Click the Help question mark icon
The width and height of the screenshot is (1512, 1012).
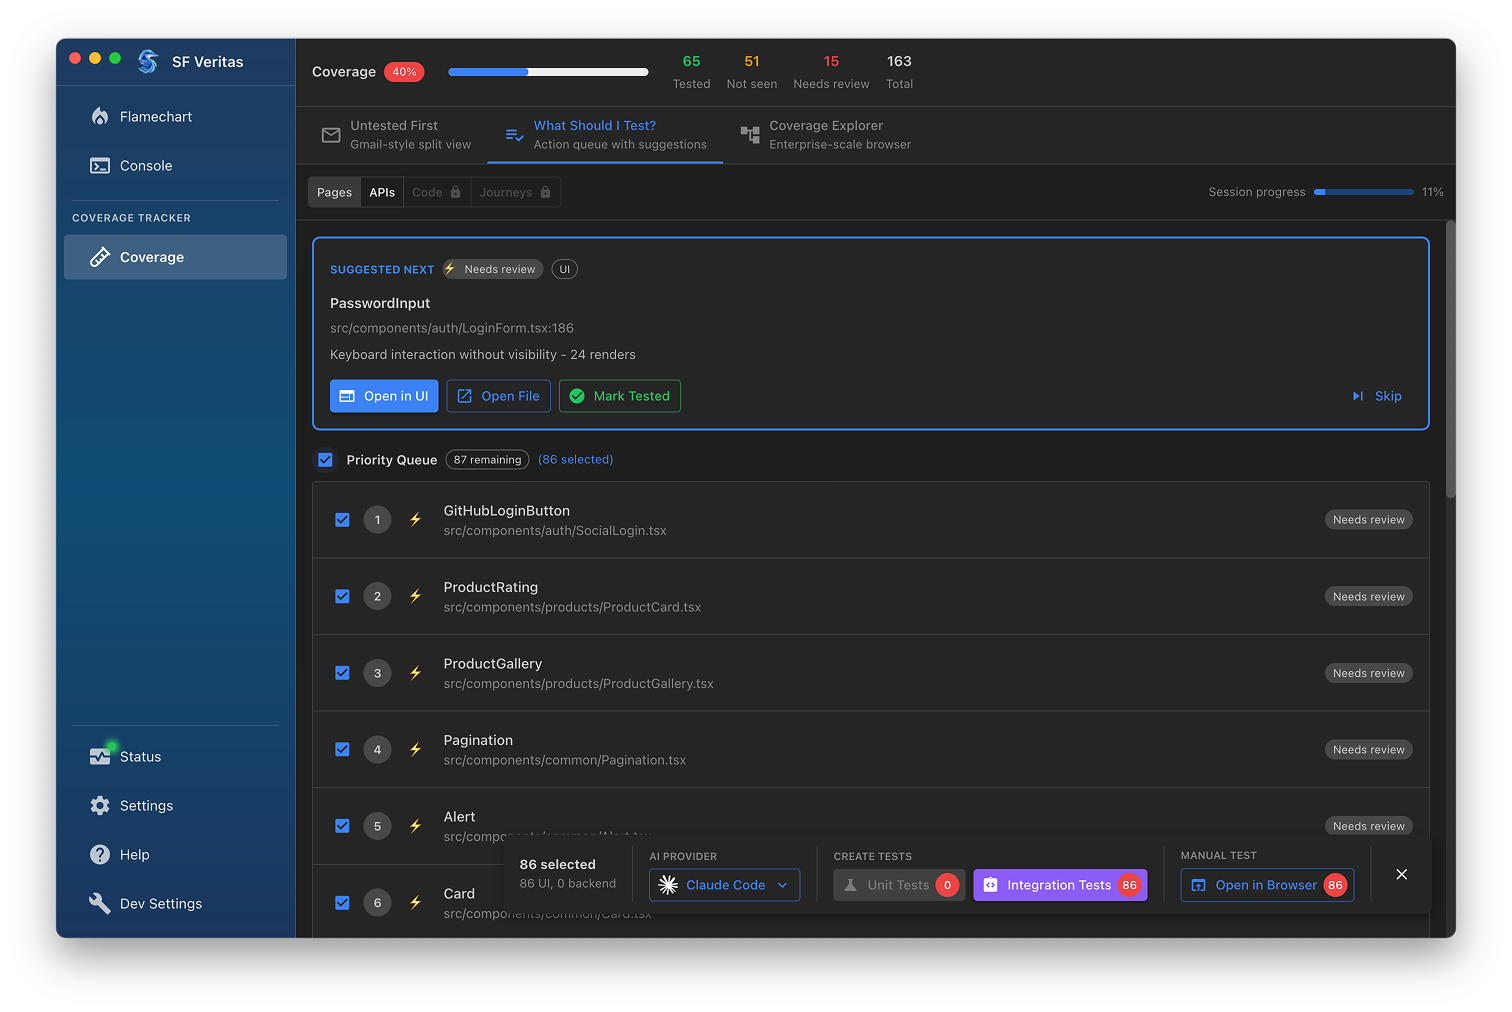click(x=100, y=854)
